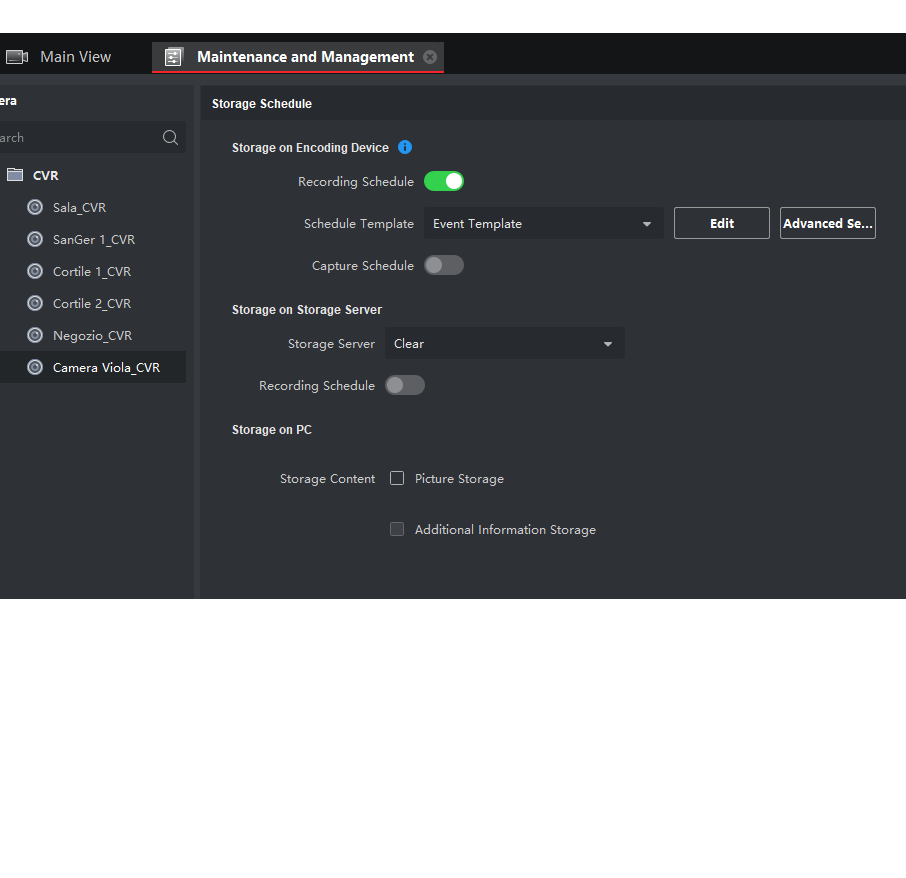This screenshot has height=878, width=906.
Task: Click the camera icon next to Sala_CVR
Action: (x=35, y=208)
